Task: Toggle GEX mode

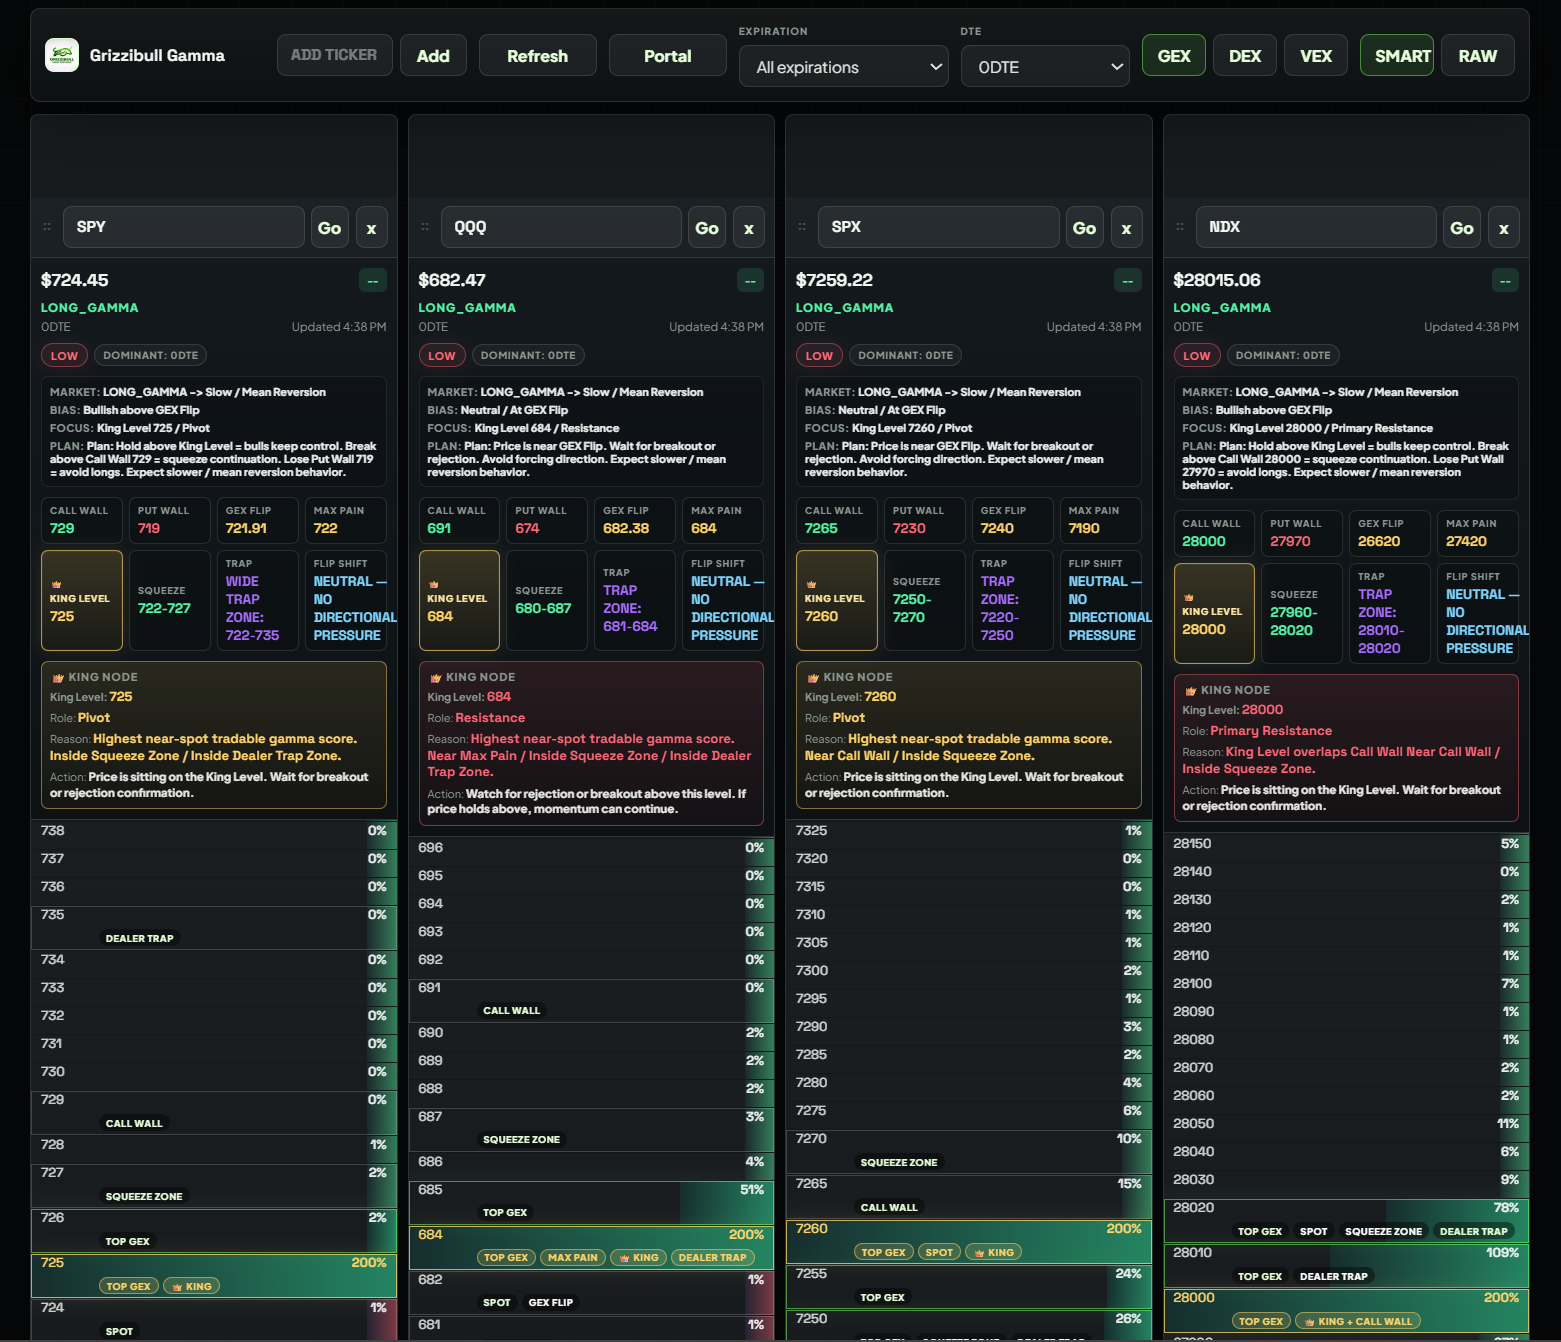Action: (x=1174, y=56)
